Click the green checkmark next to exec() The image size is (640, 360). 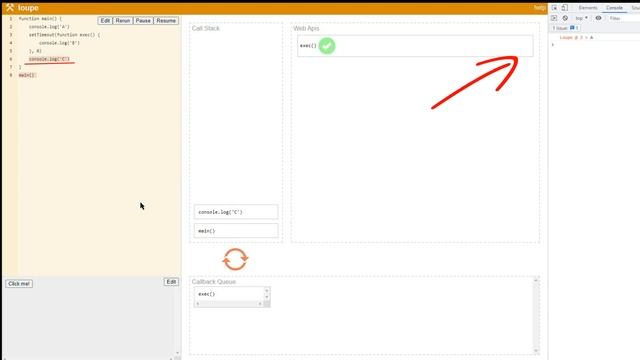[327, 46]
